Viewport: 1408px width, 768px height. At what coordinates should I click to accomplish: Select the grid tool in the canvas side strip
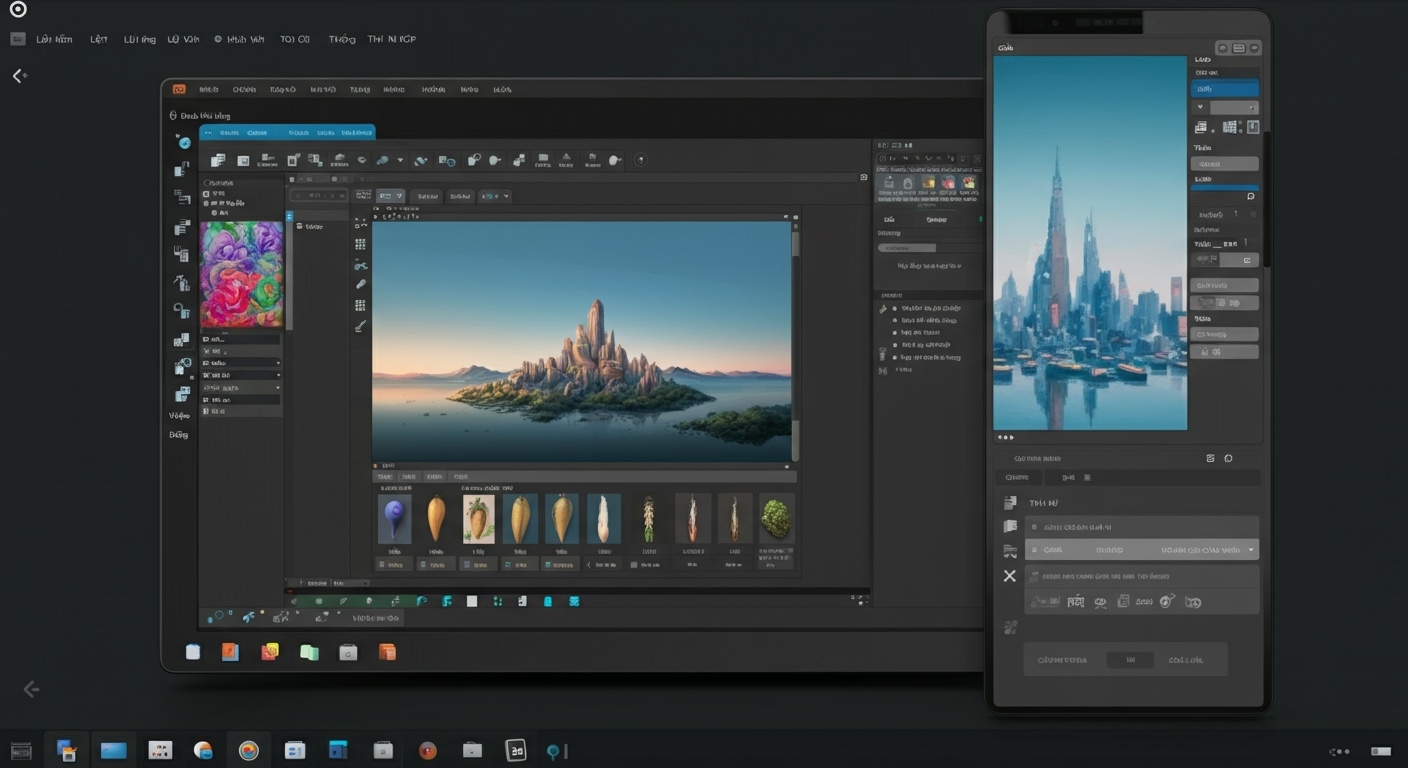point(360,243)
